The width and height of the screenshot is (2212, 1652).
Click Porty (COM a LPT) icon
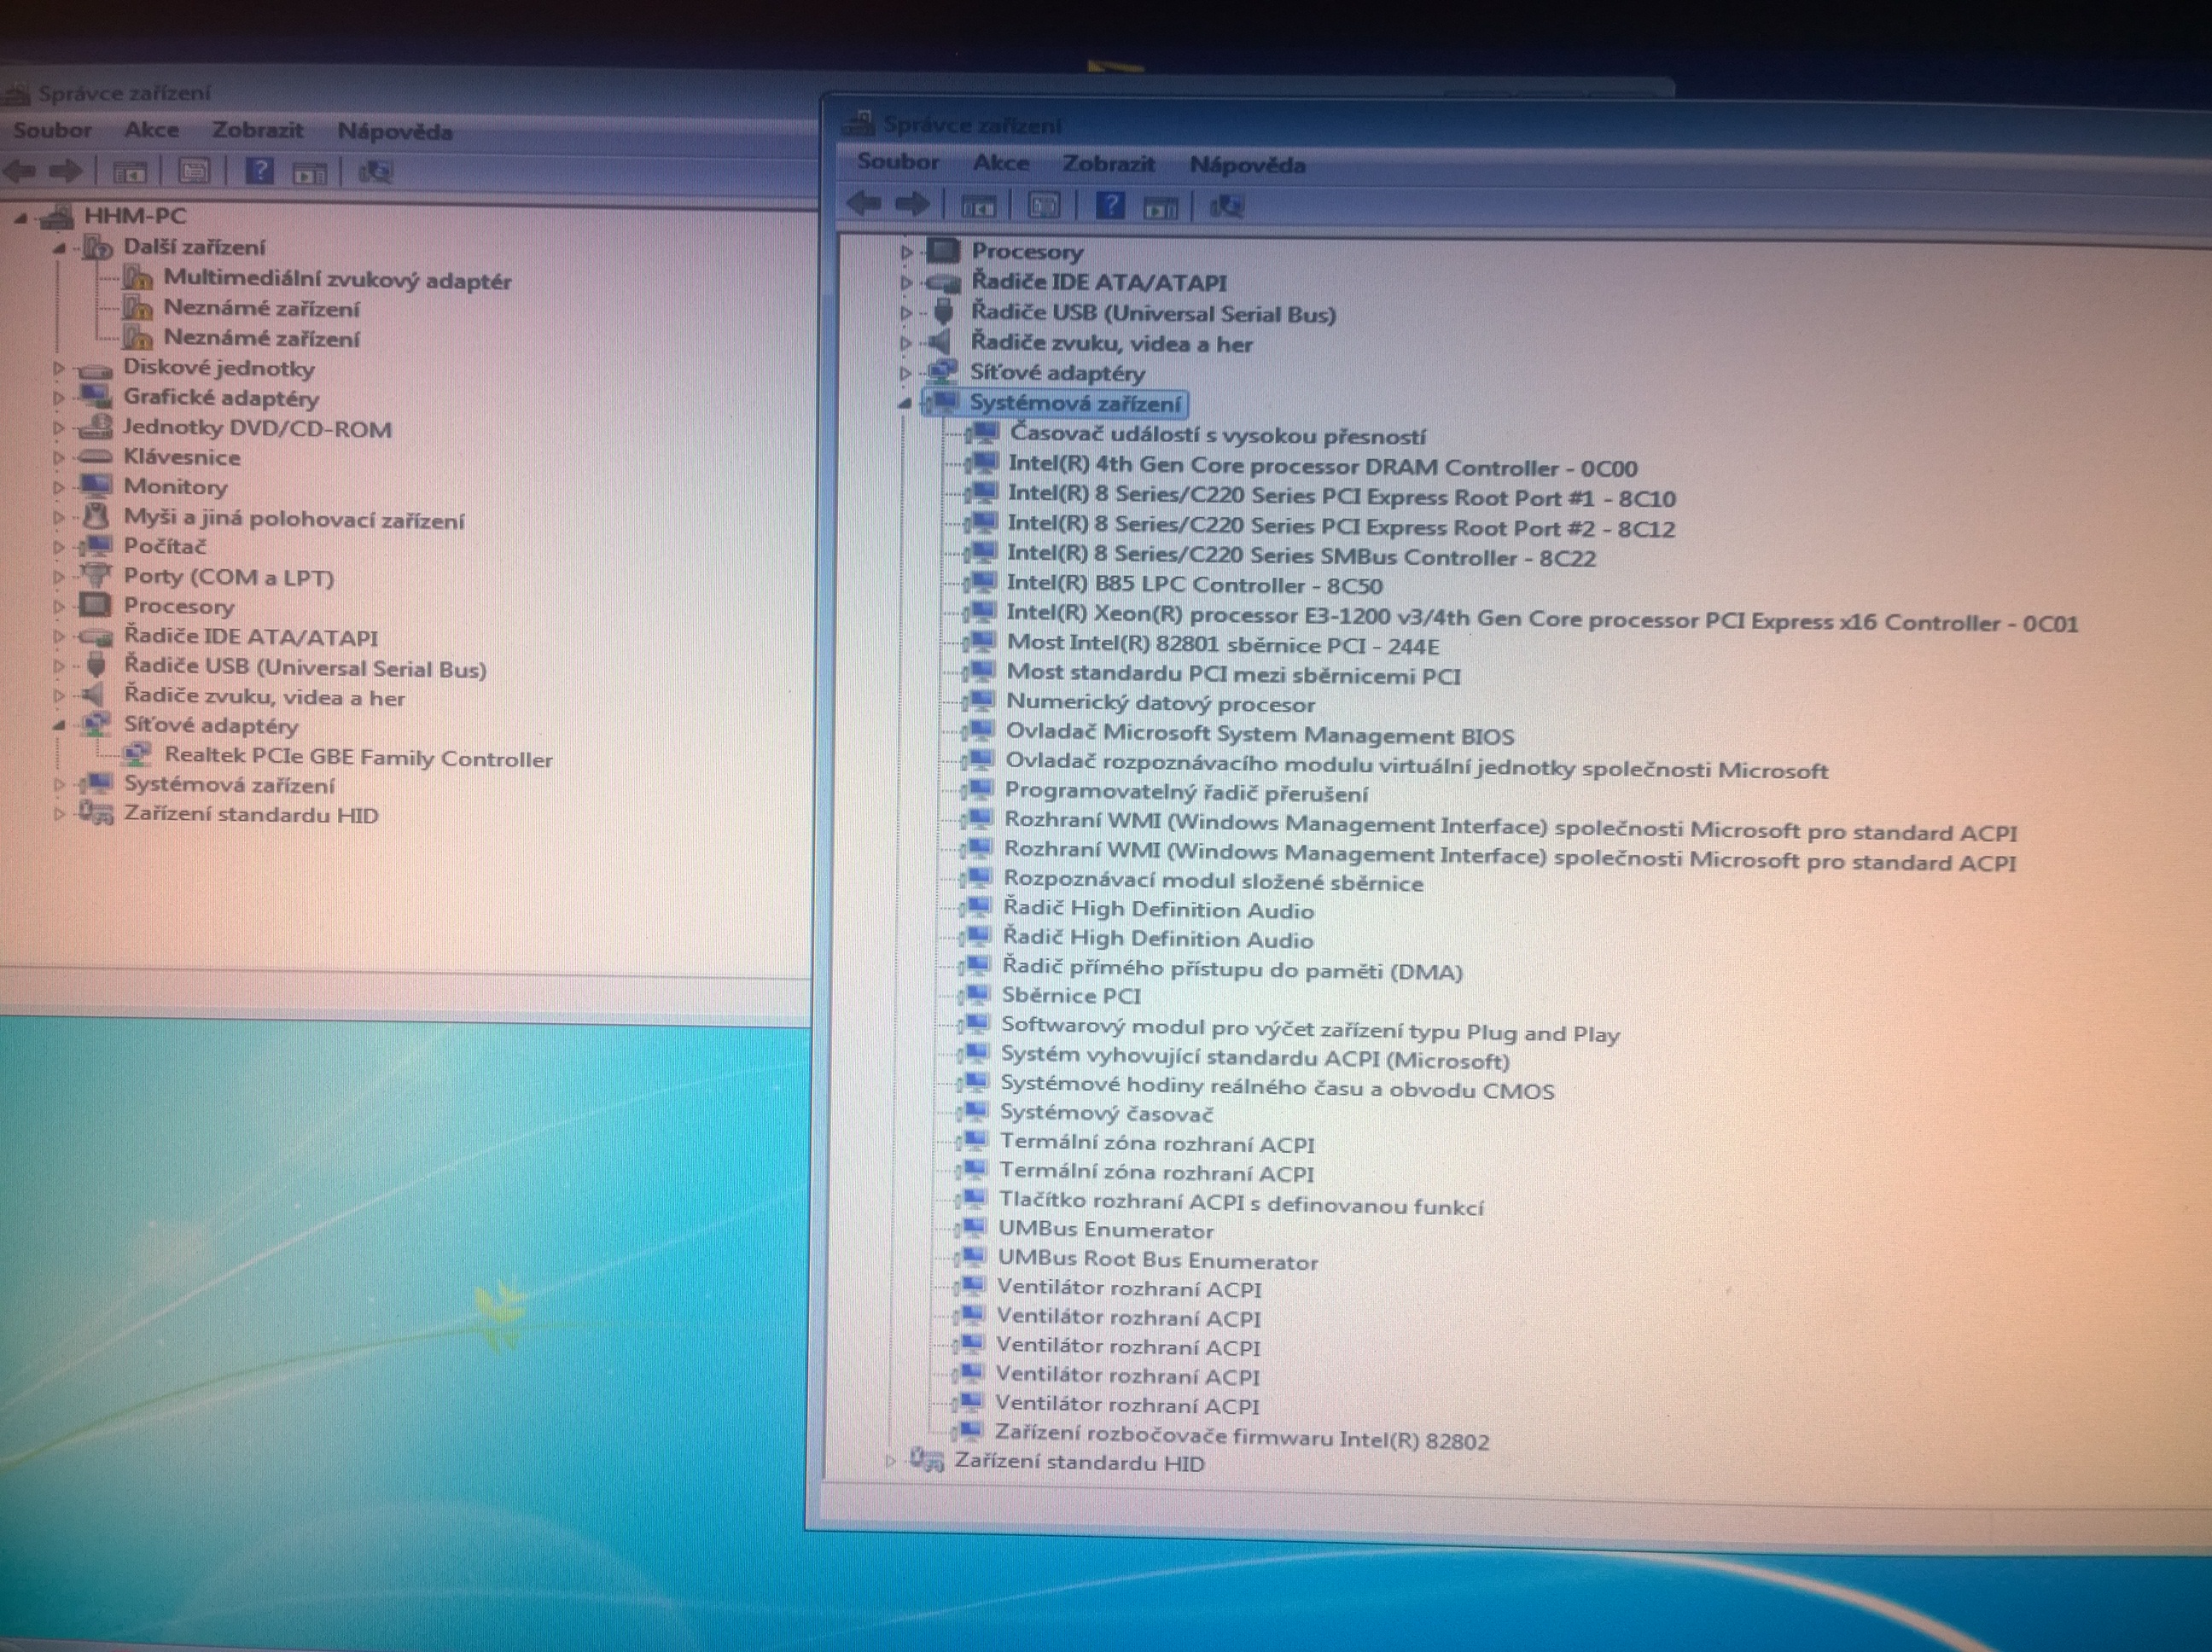coord(95,575)
